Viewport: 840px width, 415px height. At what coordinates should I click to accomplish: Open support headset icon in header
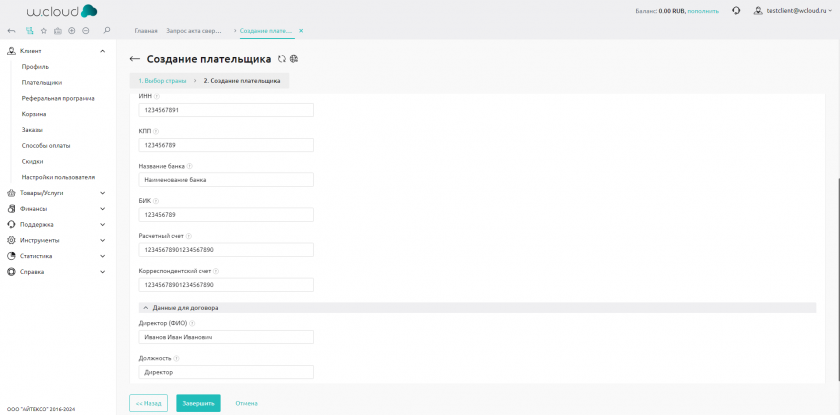tap(736, 10)
